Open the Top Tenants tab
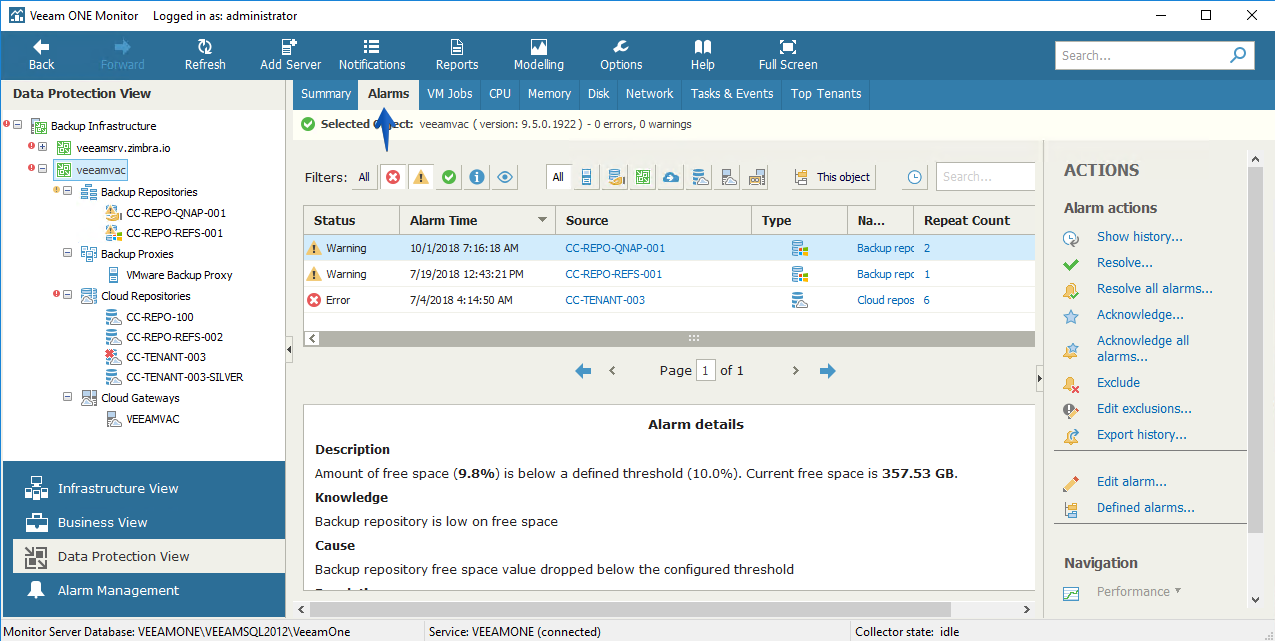This screenshot has height=641, width=1275. 826,94
